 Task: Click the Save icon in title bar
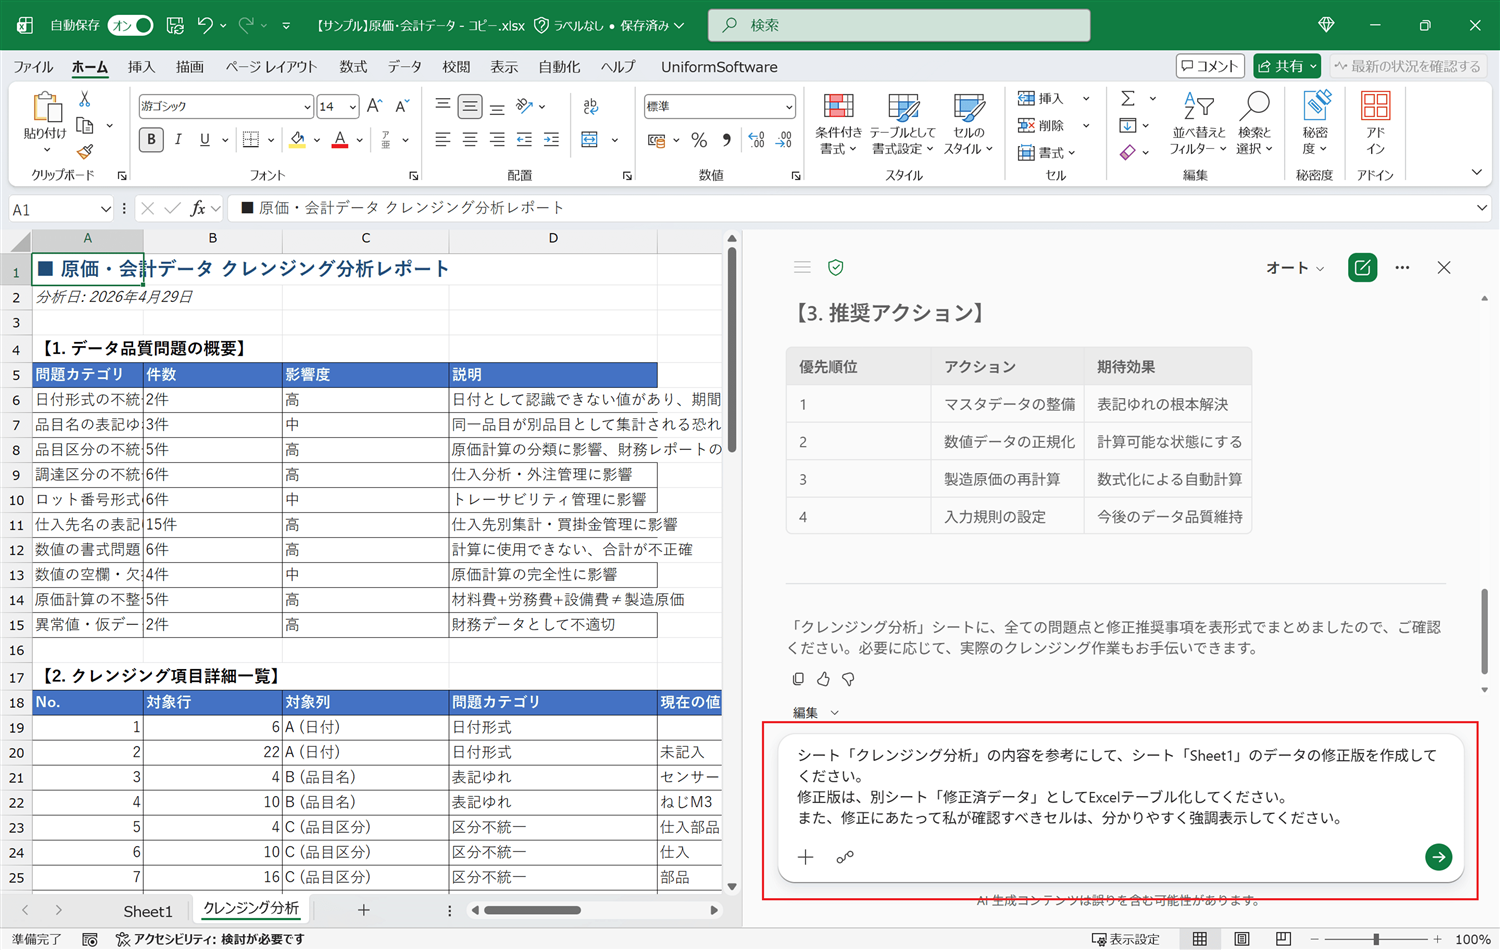point(175,25)
